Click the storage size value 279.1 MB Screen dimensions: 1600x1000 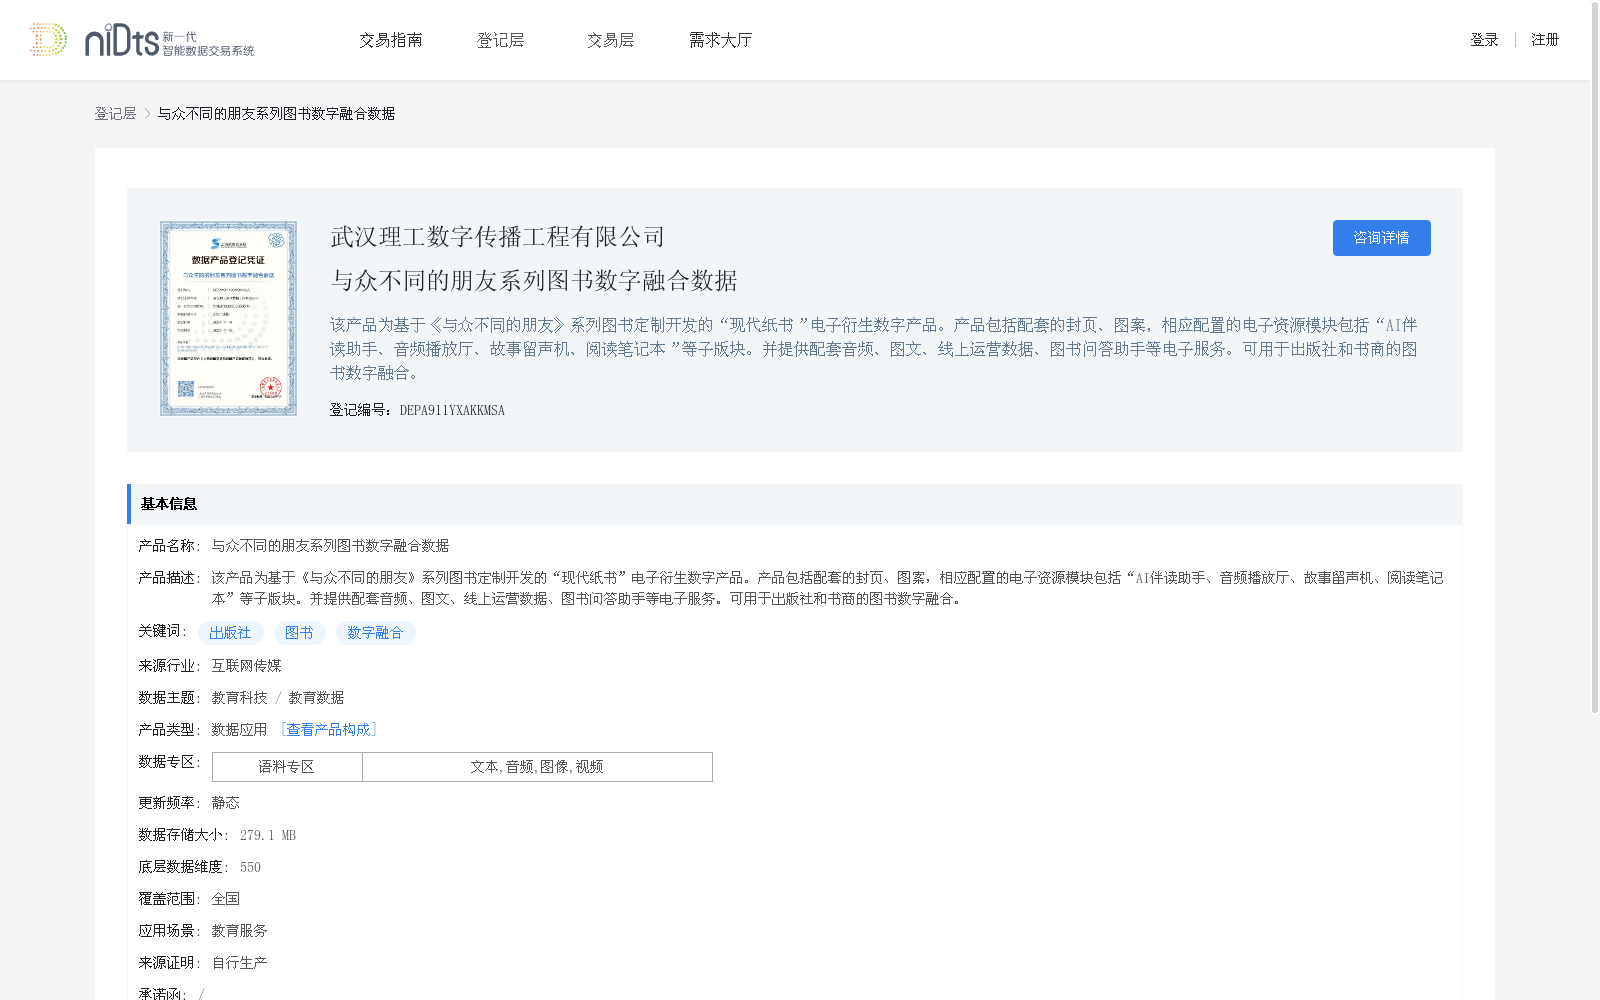pyautogui.click(x=268, y=835)
